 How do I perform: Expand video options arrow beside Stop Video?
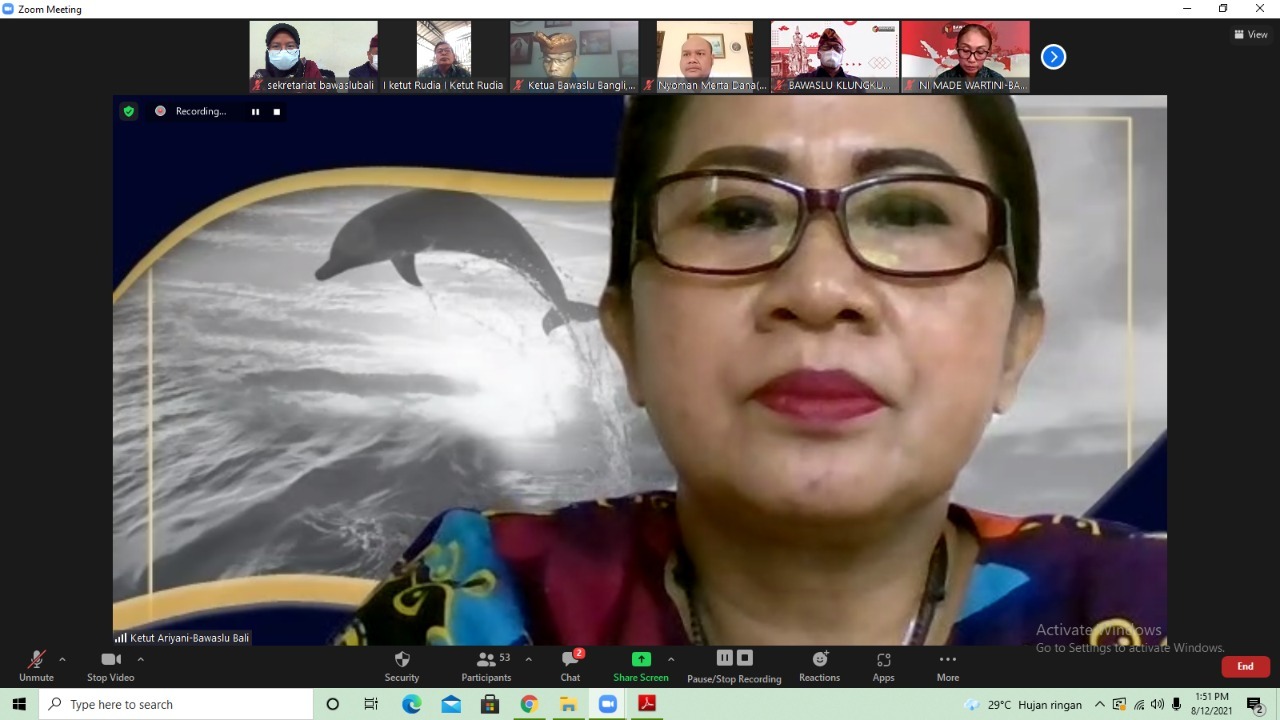[x=140, y=660]
